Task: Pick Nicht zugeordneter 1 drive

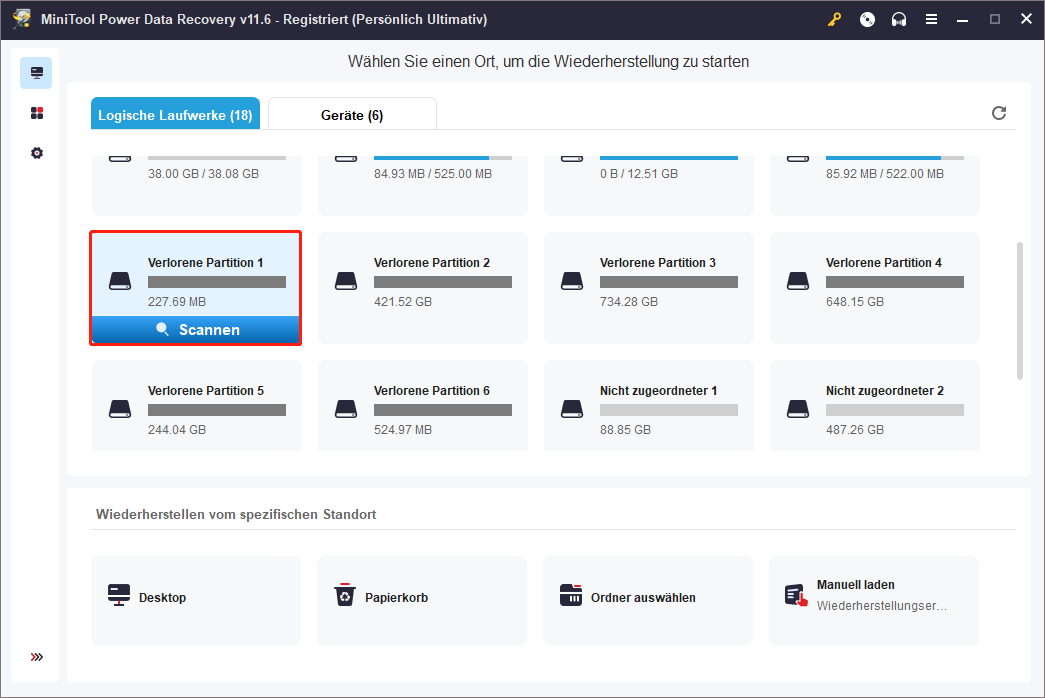Action: pyautogui.click(x=649, y=409)
